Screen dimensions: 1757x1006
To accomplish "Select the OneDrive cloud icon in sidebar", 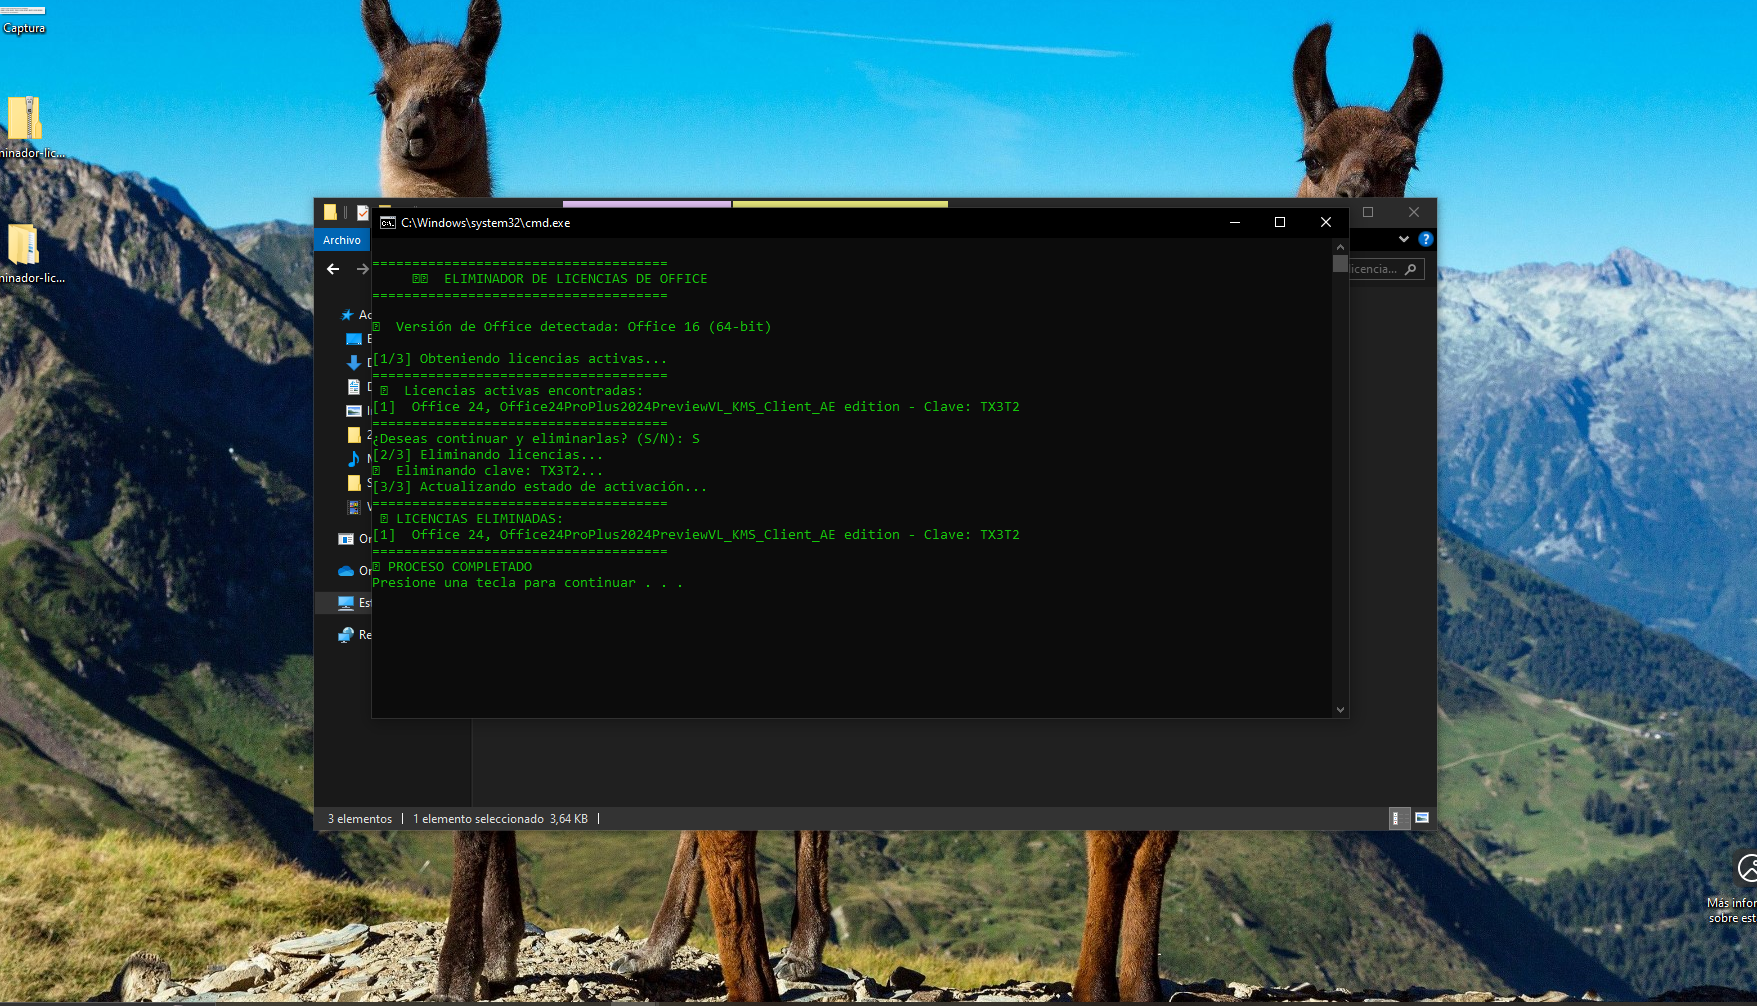I will coord(346,571).
